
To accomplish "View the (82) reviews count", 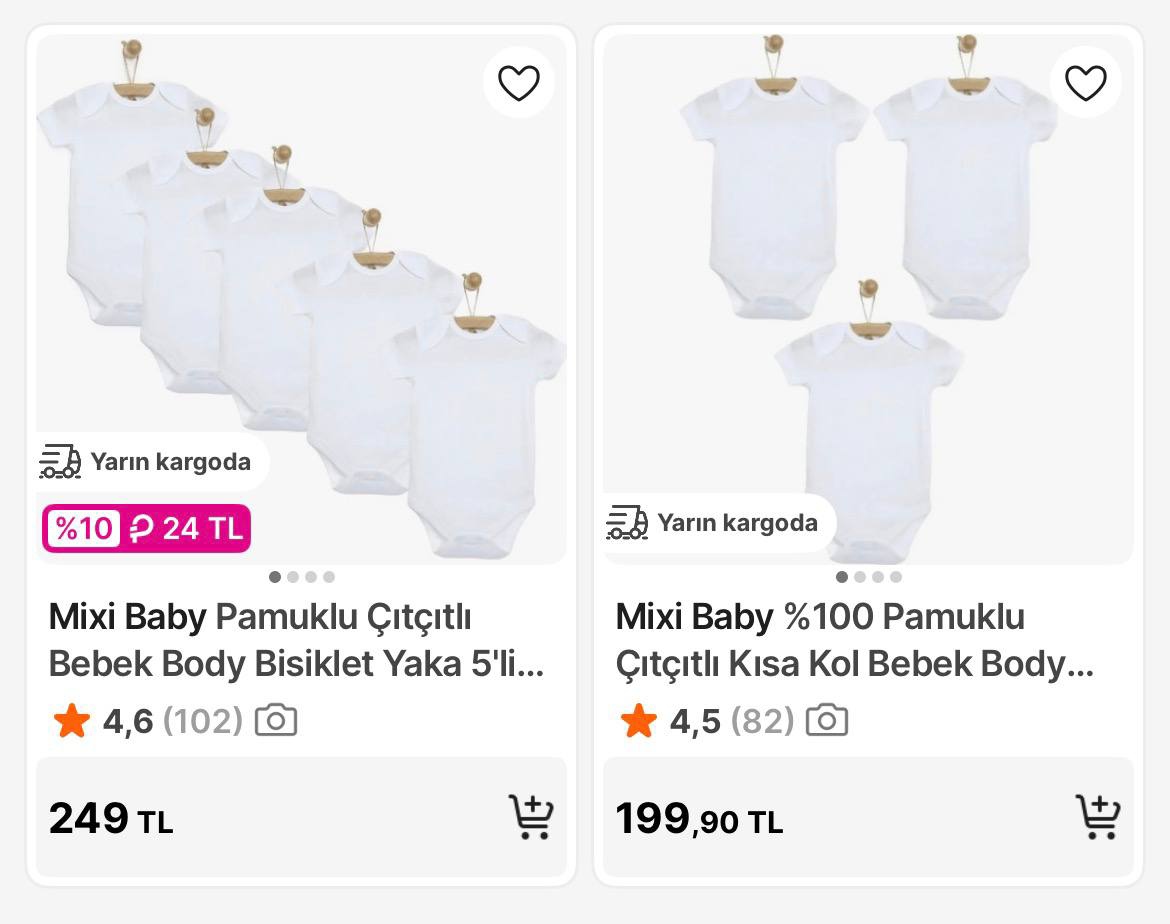I will click(x=762, y=720).
